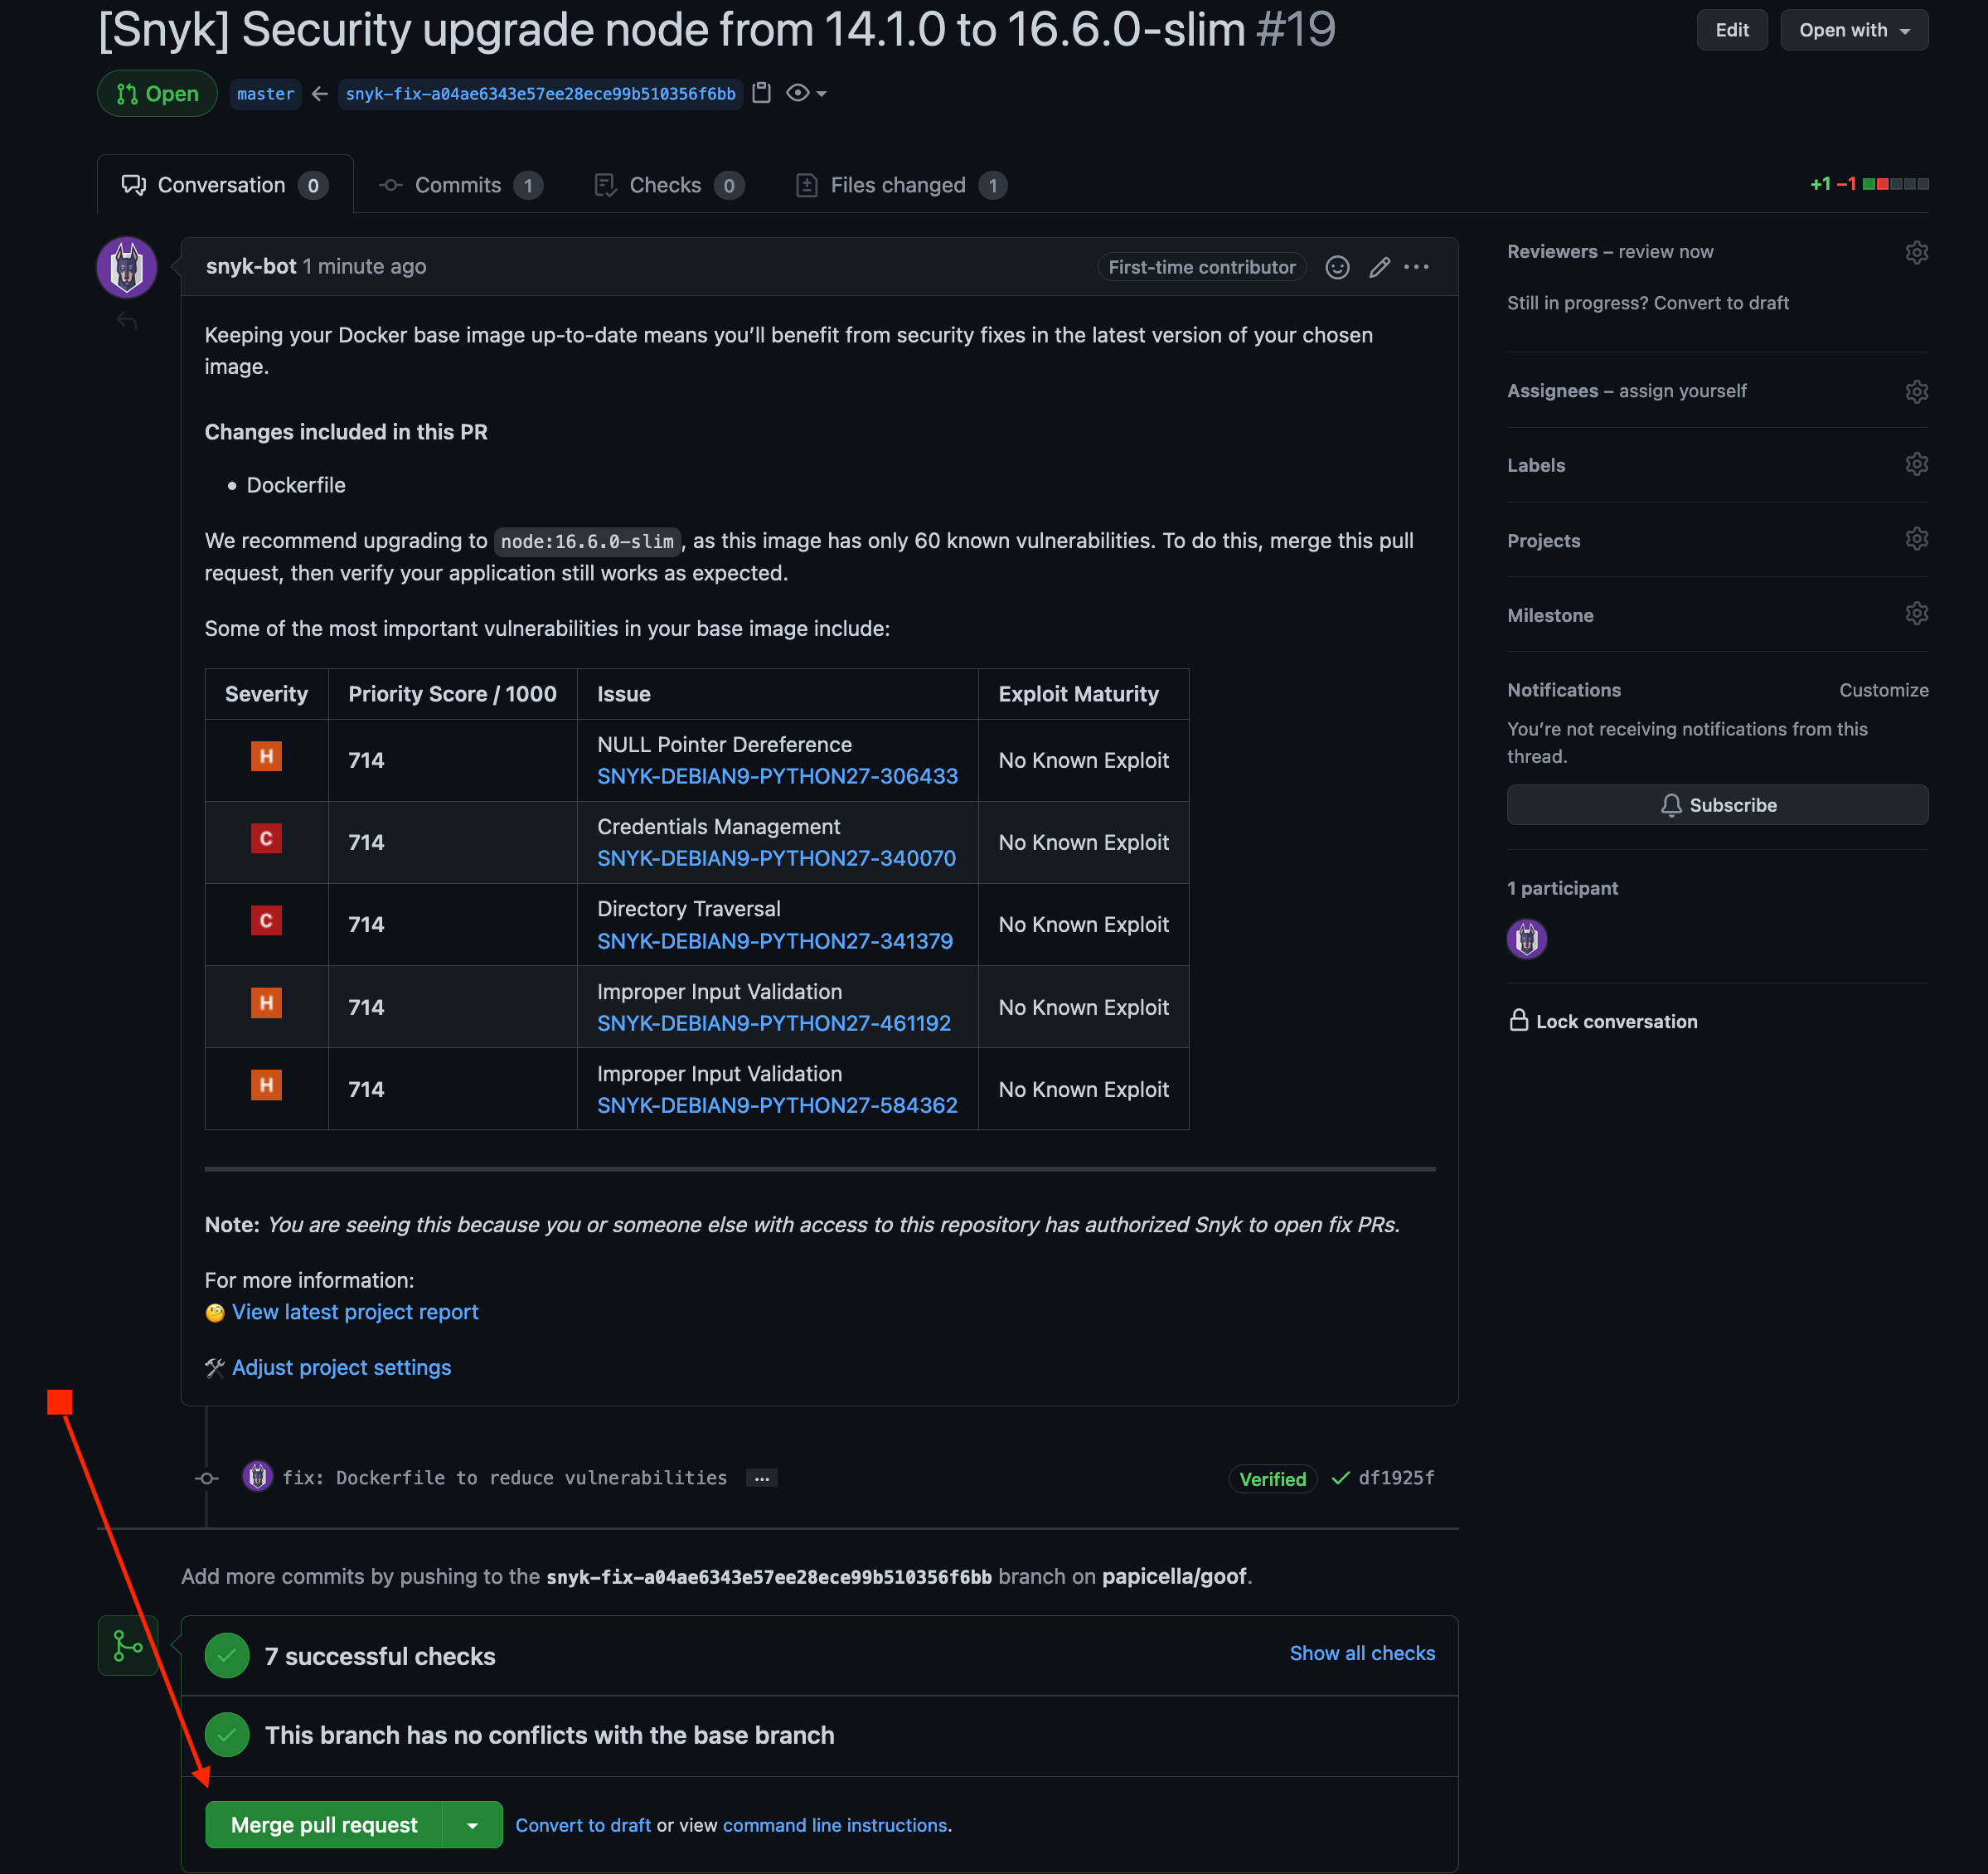This screenshot has height=1874, width=1988.
Task: Open the comment's three-dot options menu
Action: click(1416, 267)
